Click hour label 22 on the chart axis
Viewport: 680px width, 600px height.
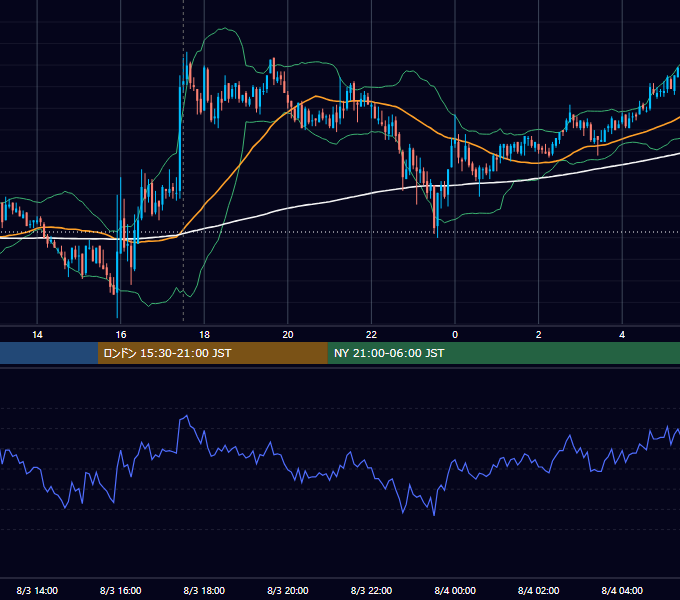click(x=371, y=335)
